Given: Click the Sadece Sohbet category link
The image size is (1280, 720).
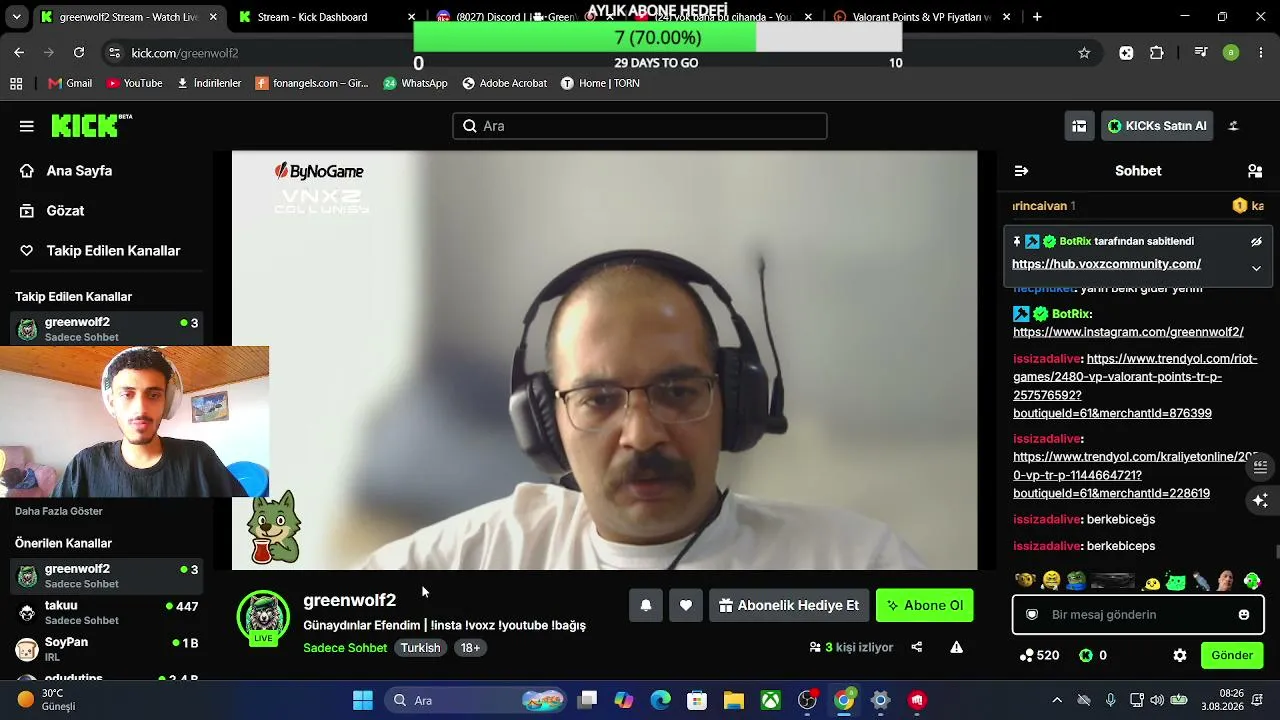Looking at the screenshot, I should coord(345,648).
